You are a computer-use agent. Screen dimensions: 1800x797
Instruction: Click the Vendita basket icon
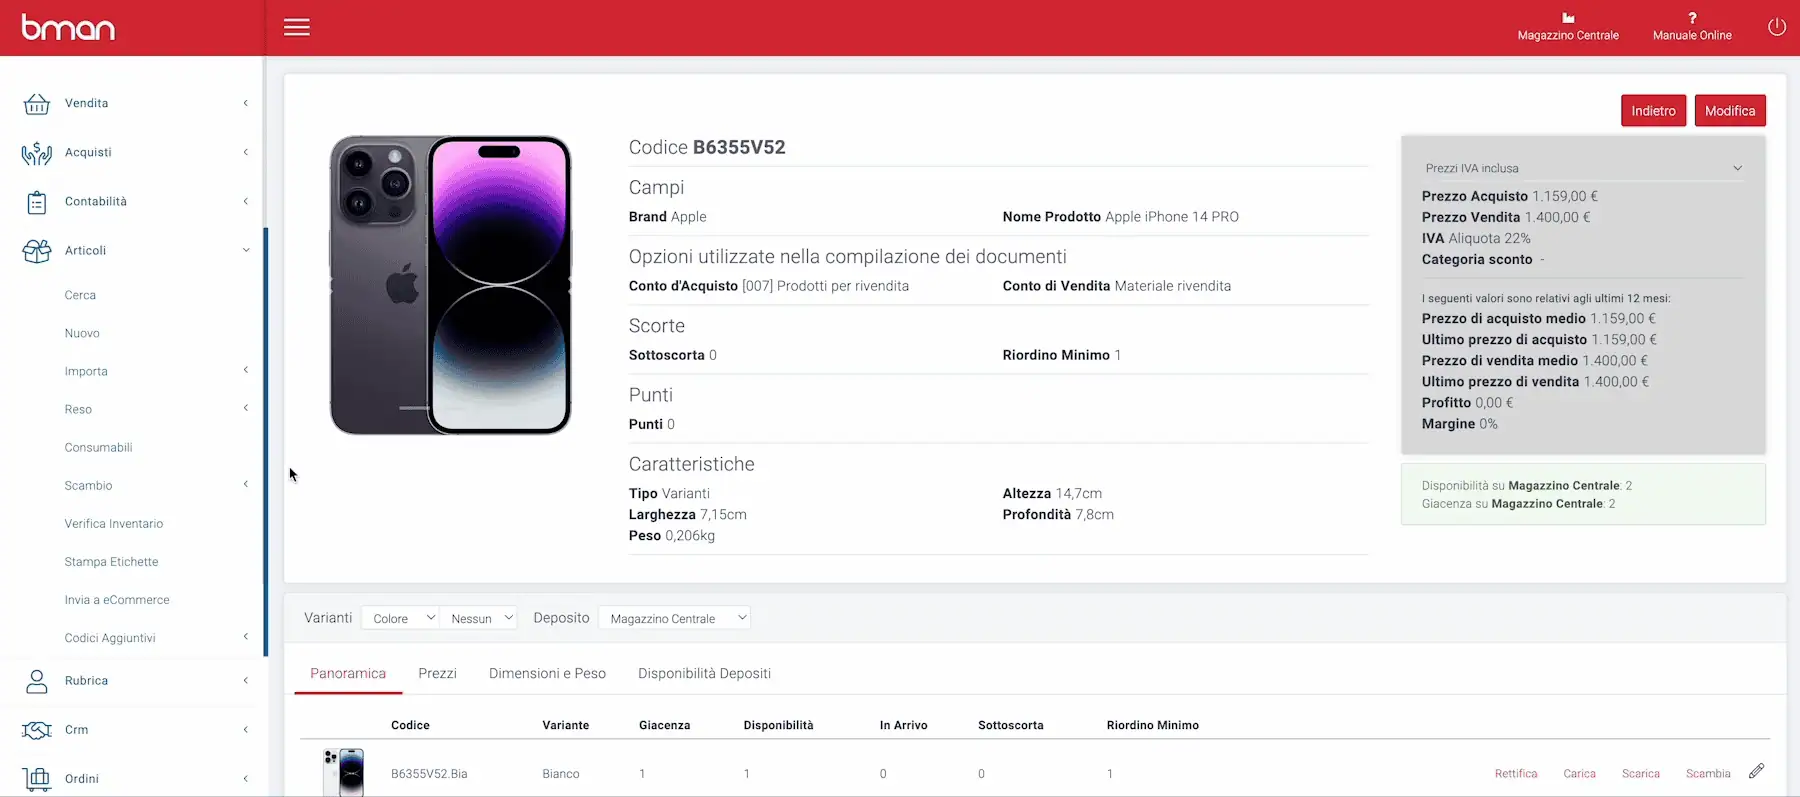(37, 103)
